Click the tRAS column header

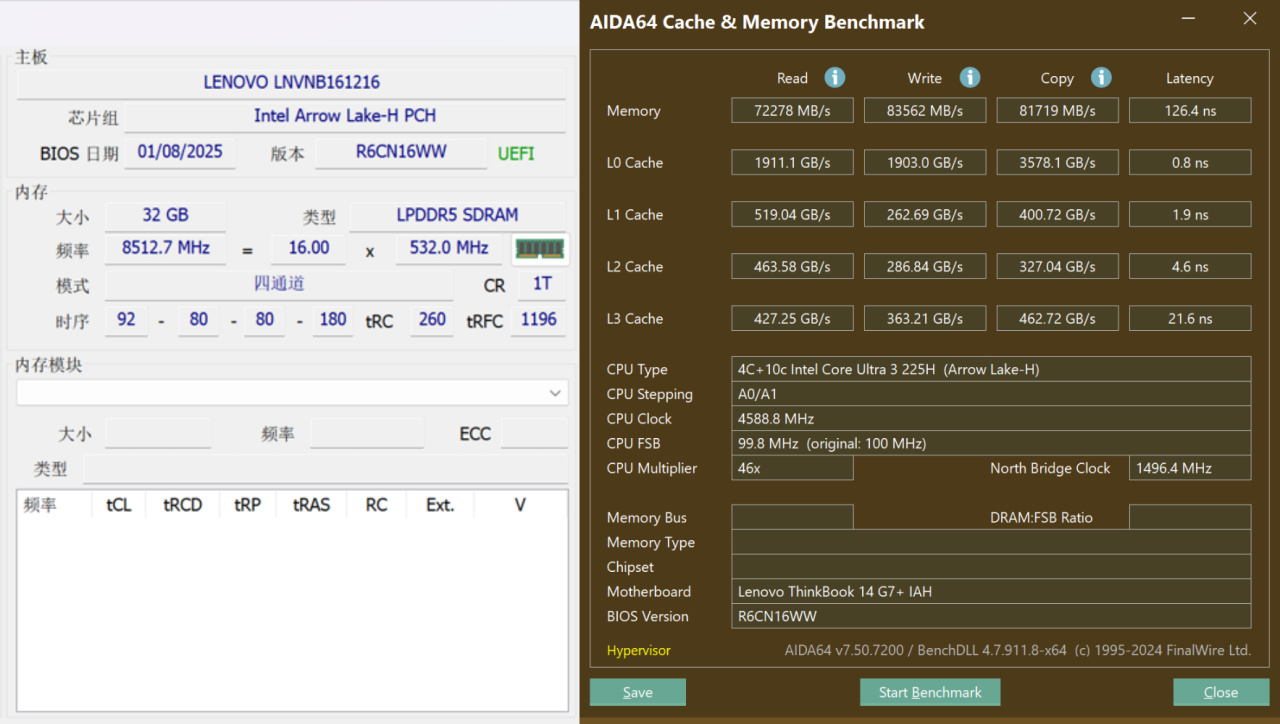click(311, 505)
